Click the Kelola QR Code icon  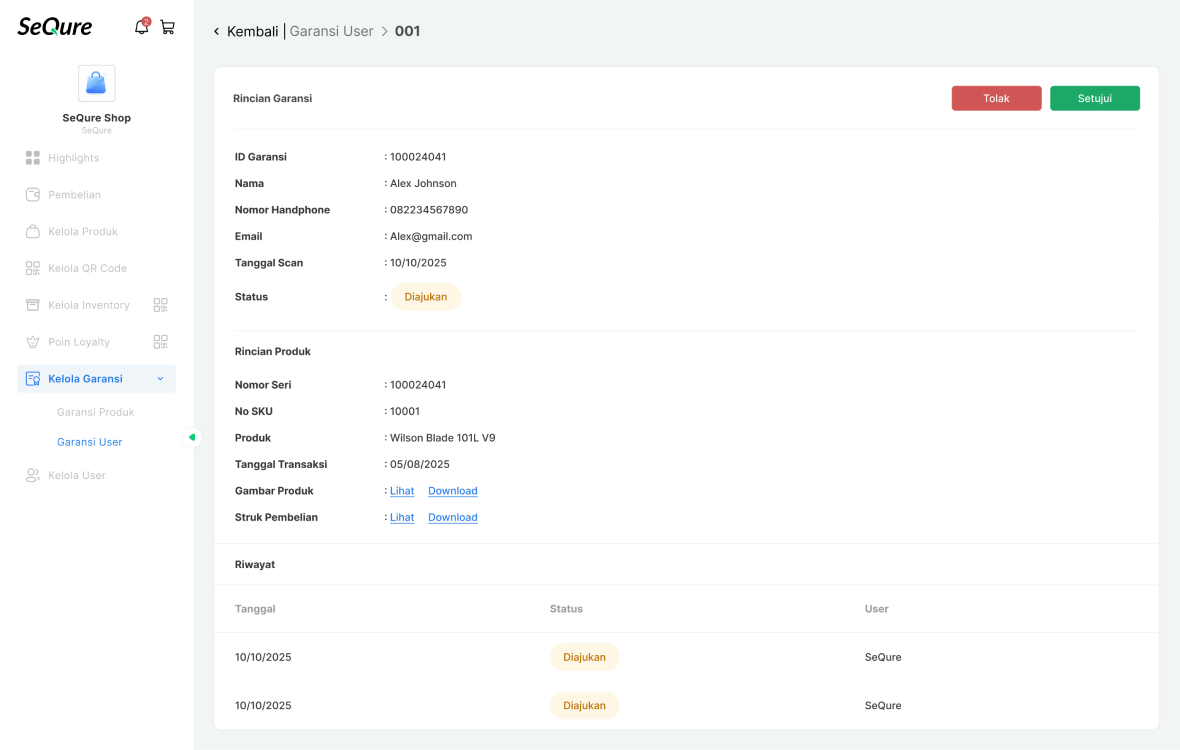pos(32,268)
